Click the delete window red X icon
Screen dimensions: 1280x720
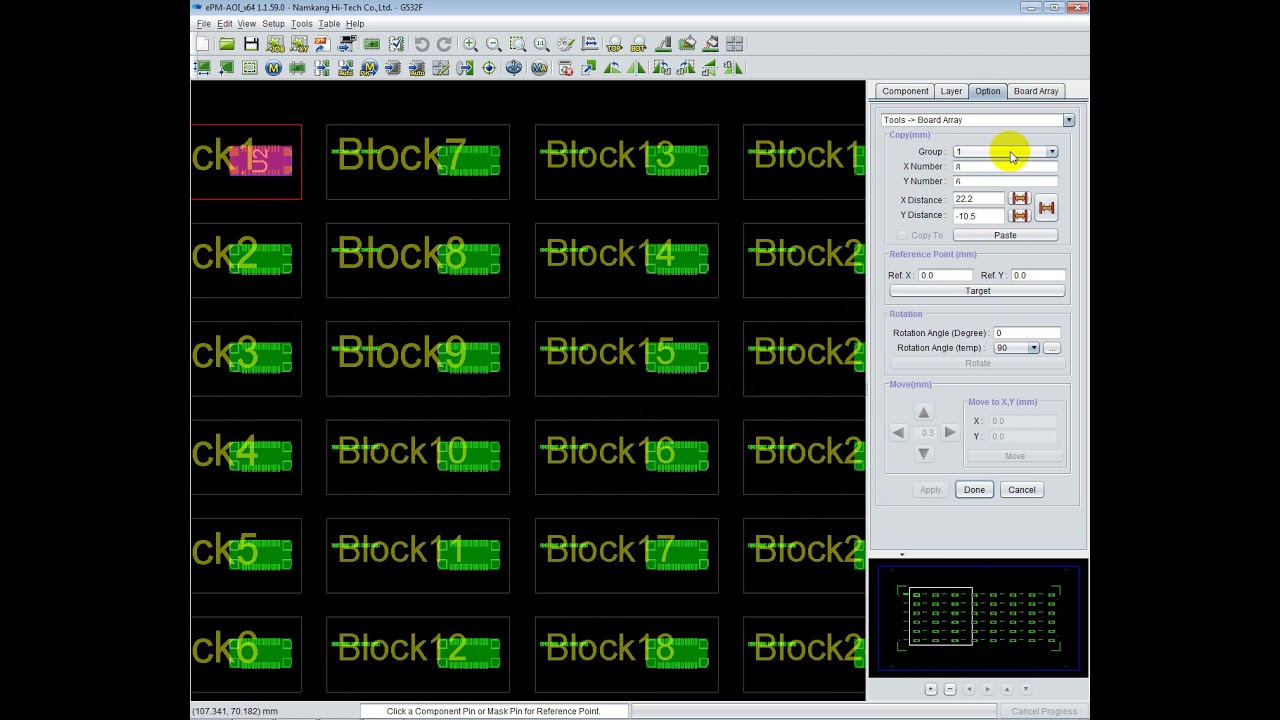[566, 68]
